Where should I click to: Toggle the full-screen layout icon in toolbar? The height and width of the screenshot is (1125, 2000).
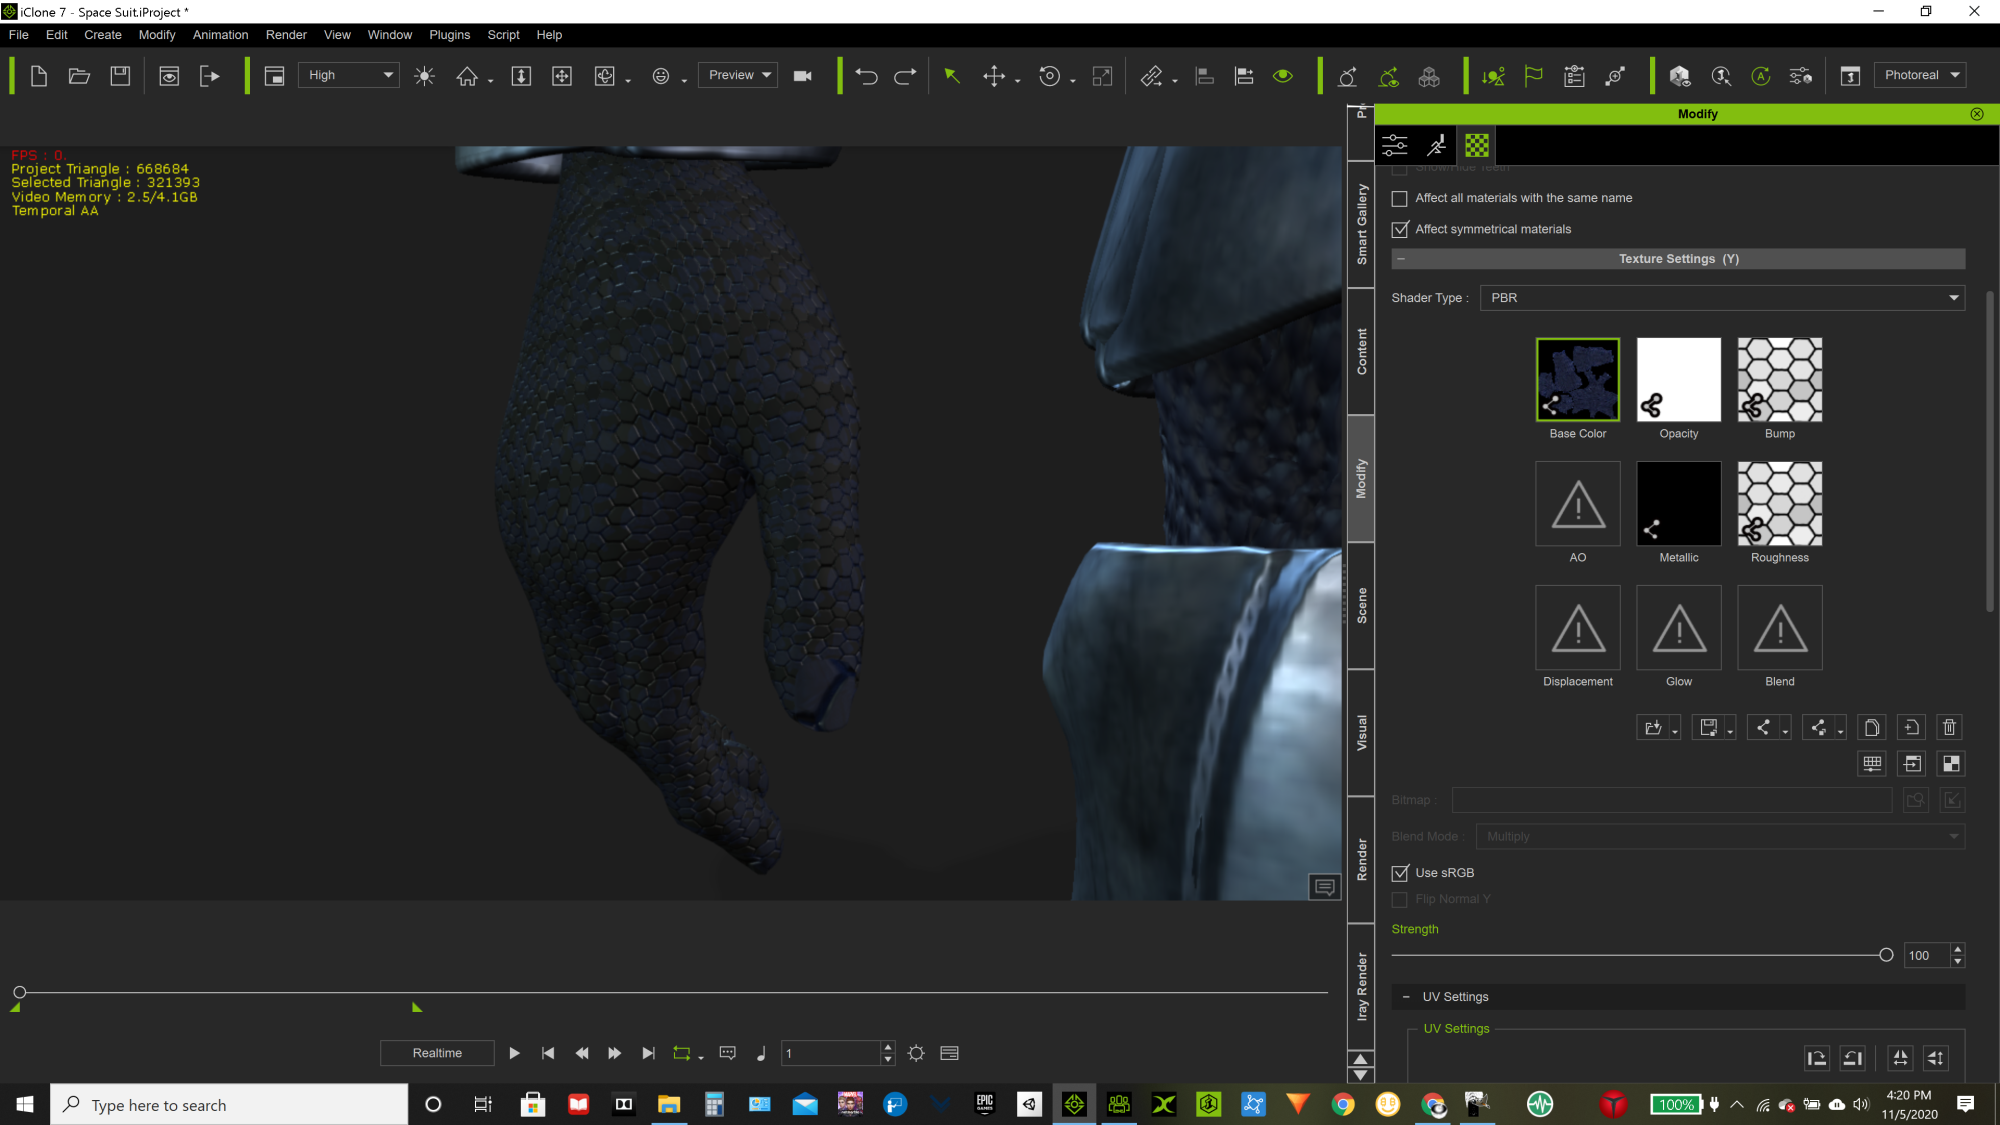pos(274,76)
